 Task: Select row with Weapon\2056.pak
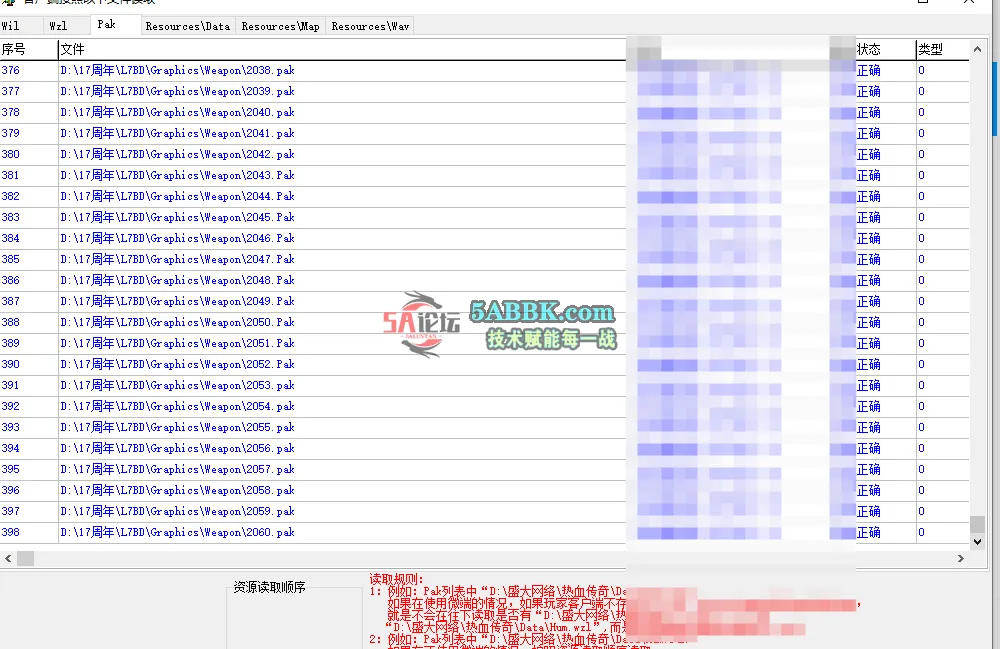[485, 448]
